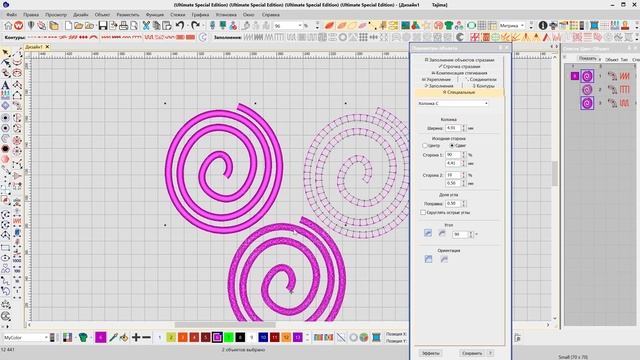Open the Справка menu
This screenshot has height=360, width=640.
(271, 14)
